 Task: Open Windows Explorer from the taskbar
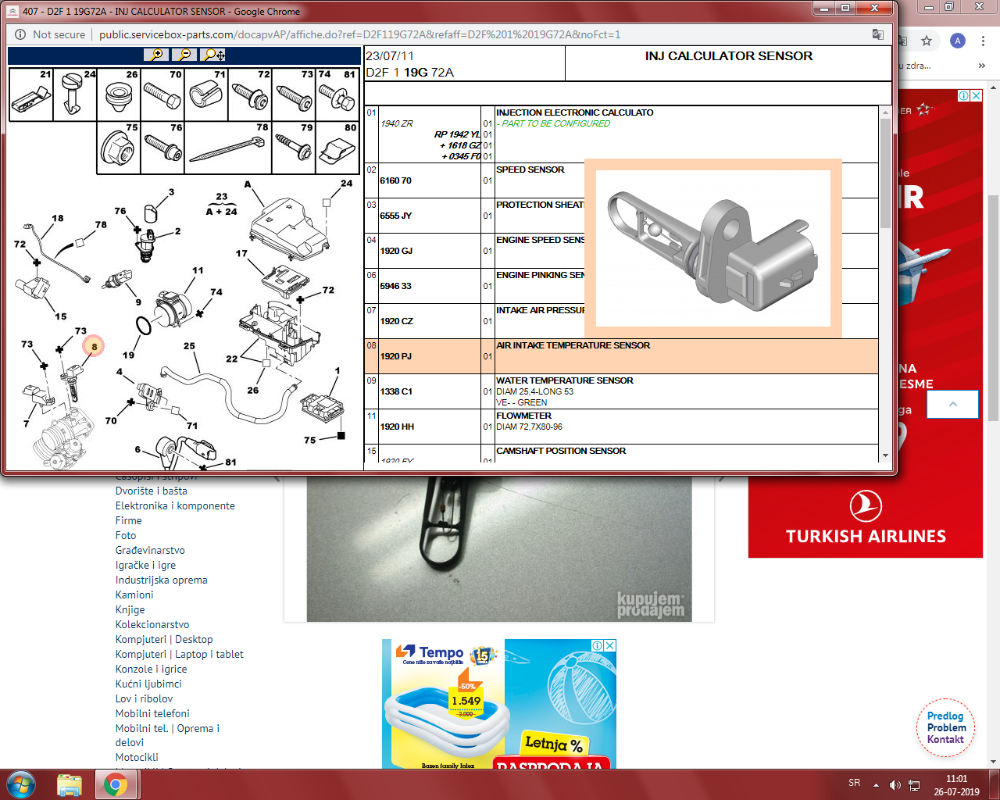pos(69,783)
